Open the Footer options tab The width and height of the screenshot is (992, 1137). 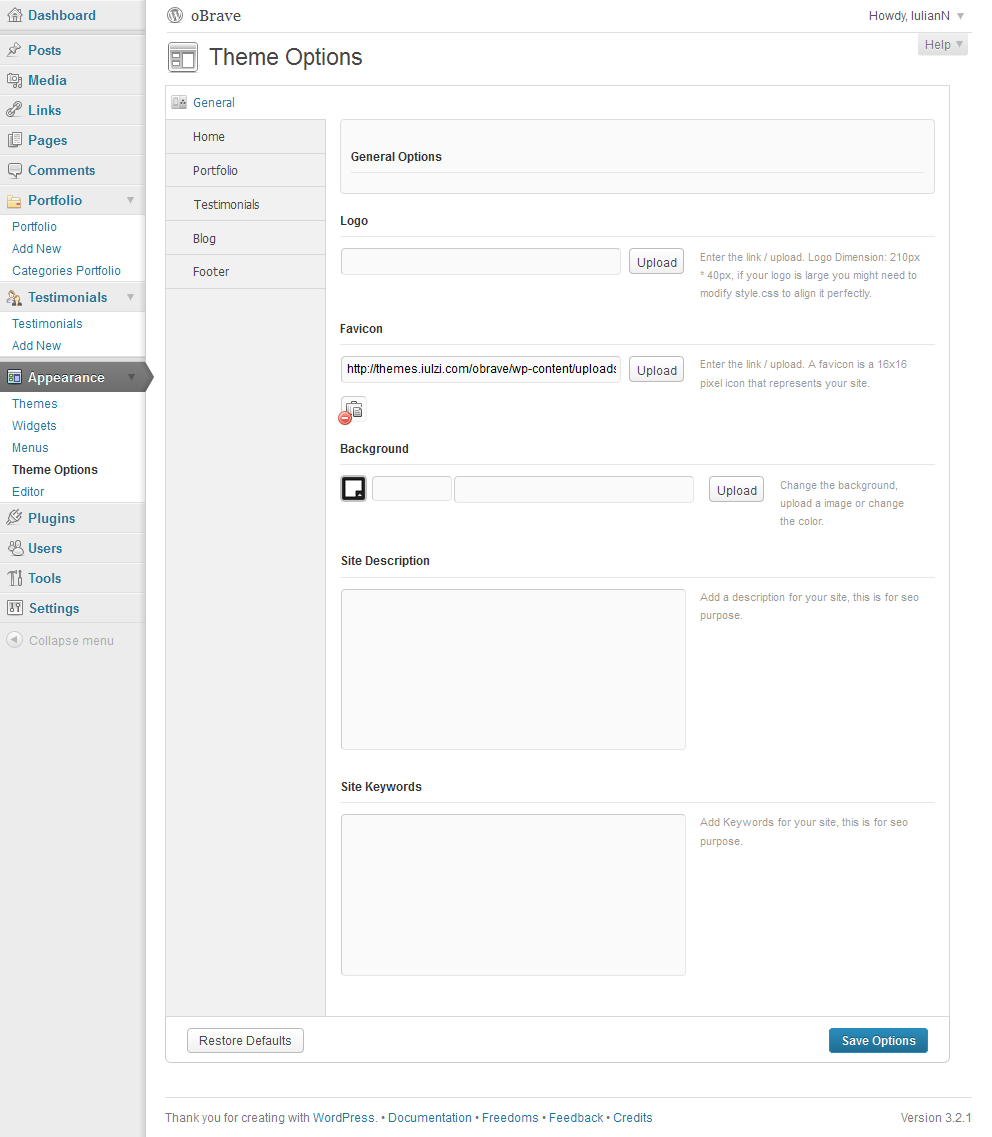tap(211, 272)
